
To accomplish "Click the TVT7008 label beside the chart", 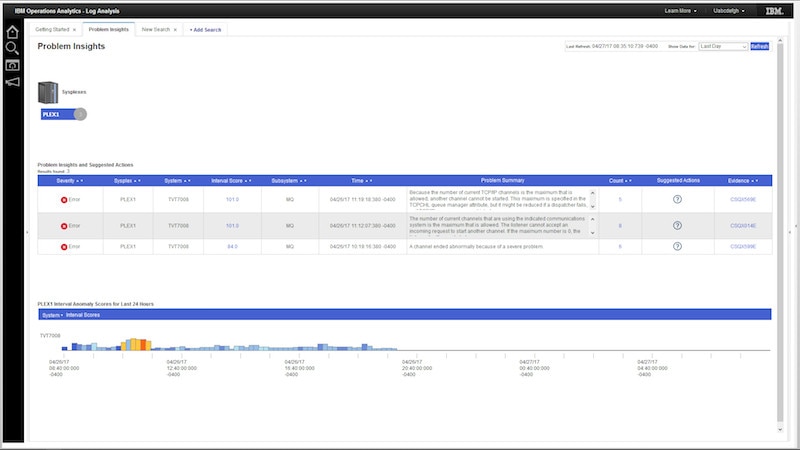I will click(x=50, y=336).
